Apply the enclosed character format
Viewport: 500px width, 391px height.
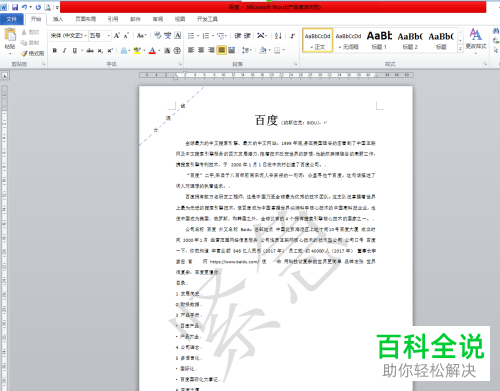pos(177,50)
